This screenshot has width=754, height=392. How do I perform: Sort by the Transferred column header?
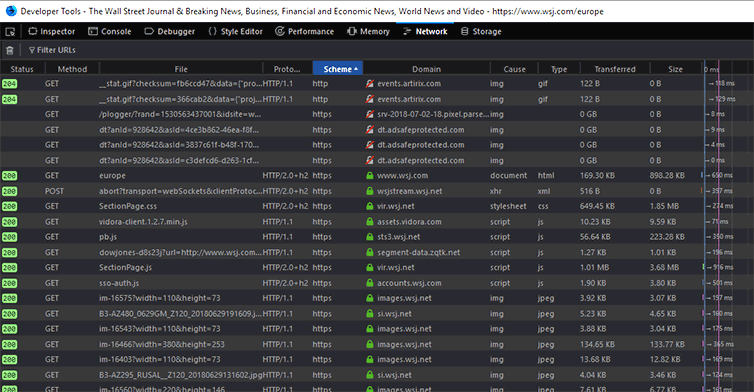[x=615, y=69]
